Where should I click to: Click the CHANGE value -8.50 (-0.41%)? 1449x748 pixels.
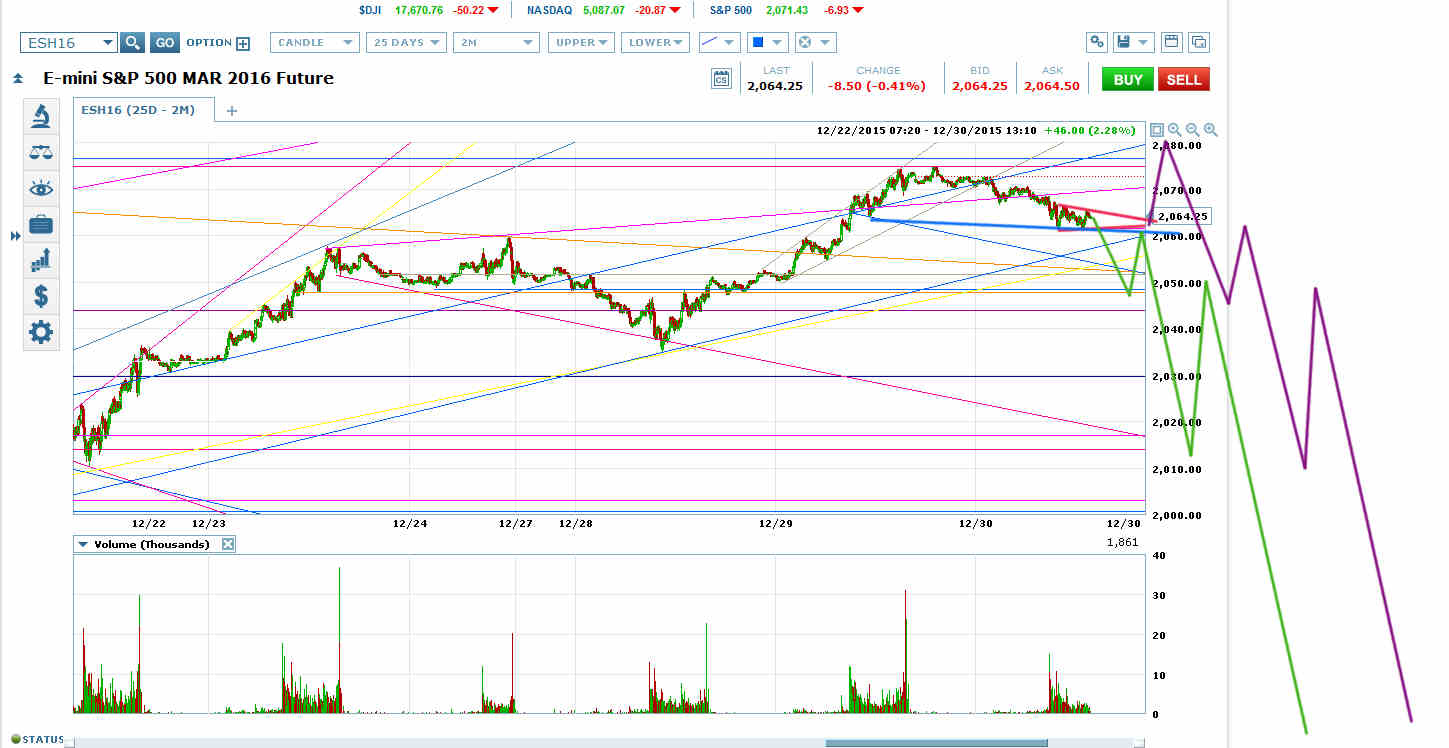tap(878, 86)
